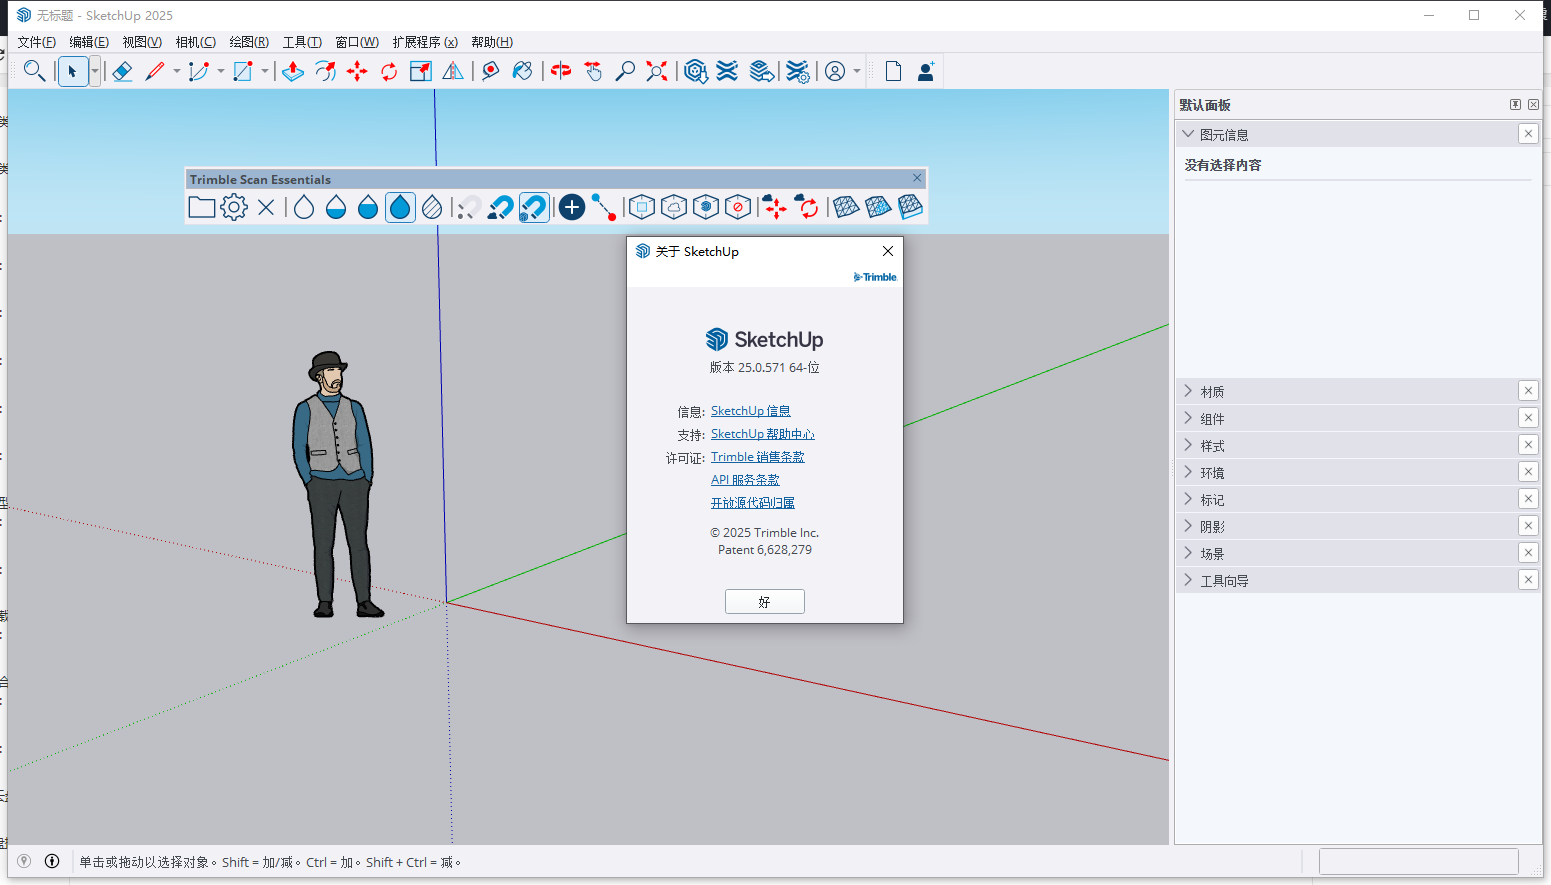Set two-thirds filled drop transparency
Screen dimensions: 1551x885
tap(368, 207)
